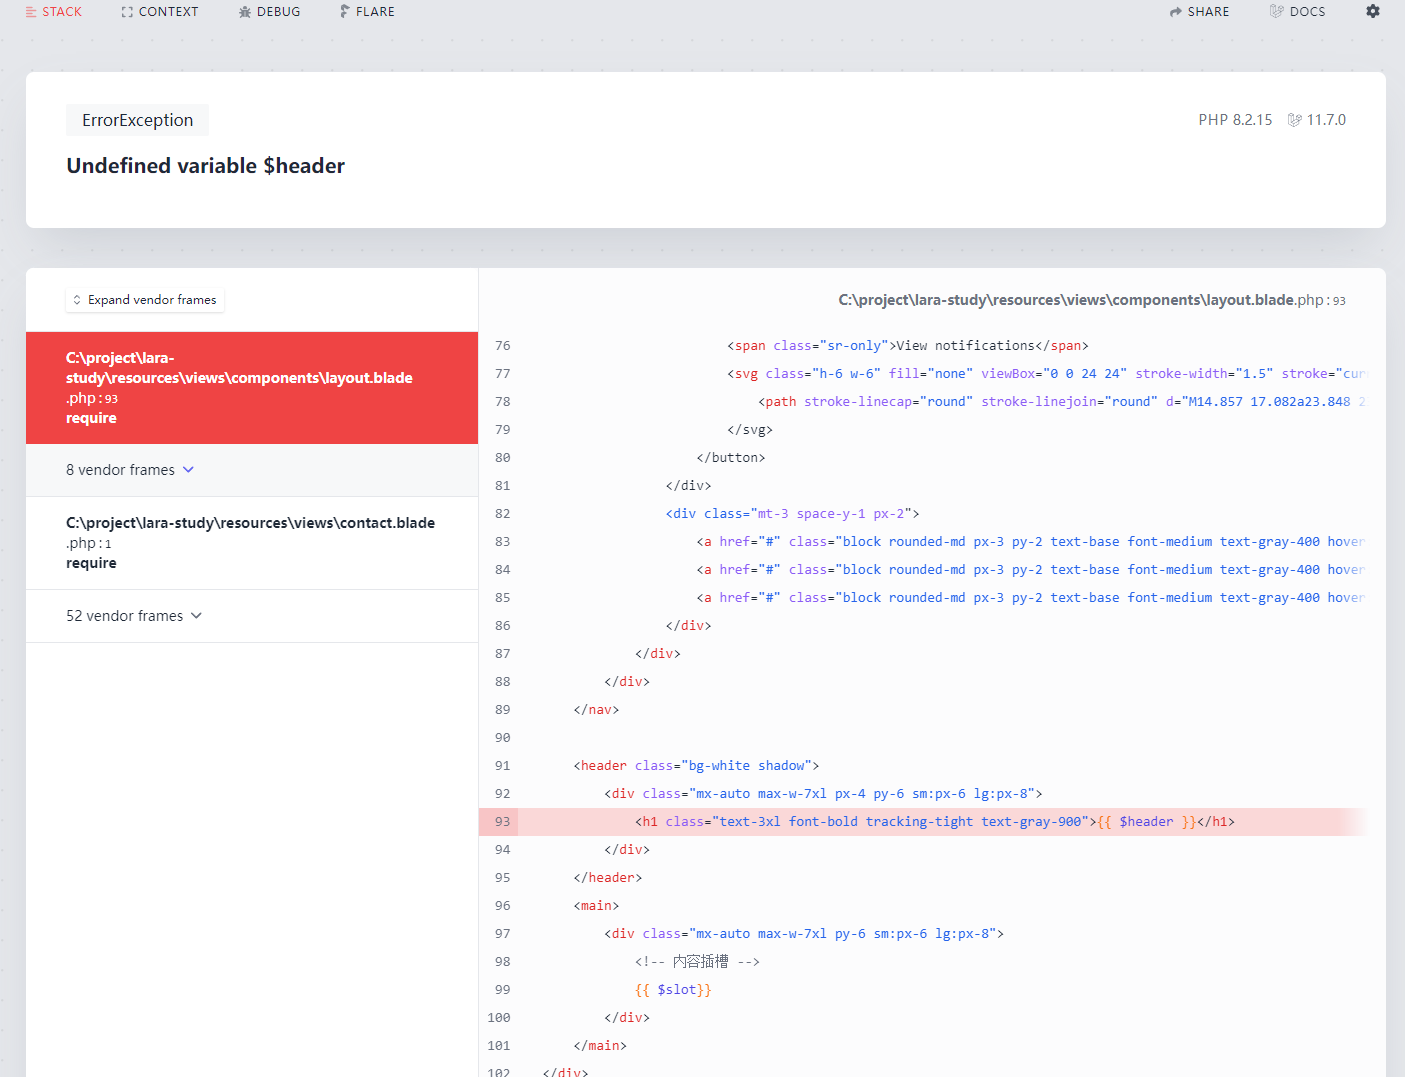The width and height of the screenshot is (1405, 1077).
Task: Open the DEBUG tab
Action: pyautogui.click(x=270, y=12)
